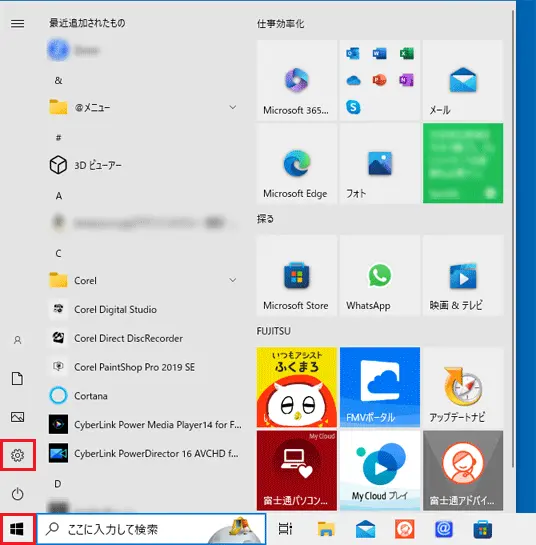Image resolution: width=536 pixels, height=545 pixels.
Task: Open the green live tile
Action: point(463,163)
